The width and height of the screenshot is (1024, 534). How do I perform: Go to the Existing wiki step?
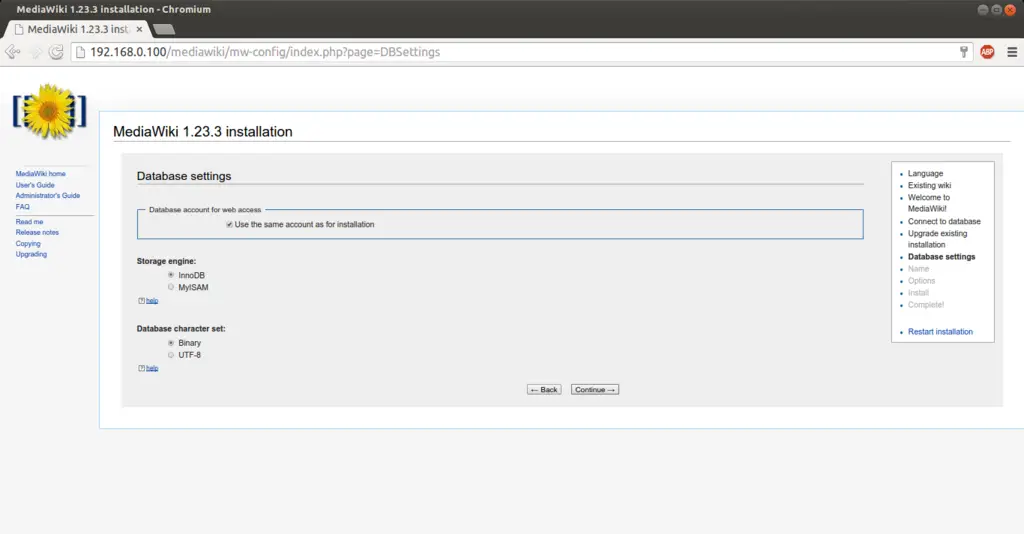point(929,185)
